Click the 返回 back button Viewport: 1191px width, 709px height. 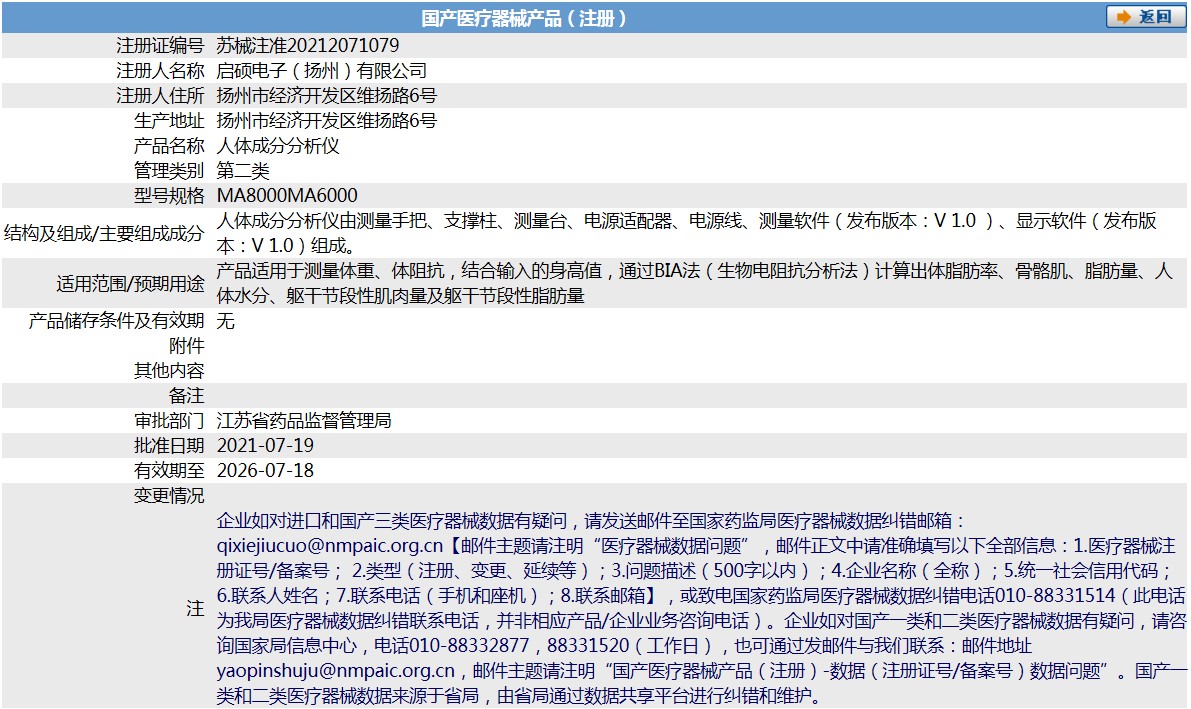1144,17
